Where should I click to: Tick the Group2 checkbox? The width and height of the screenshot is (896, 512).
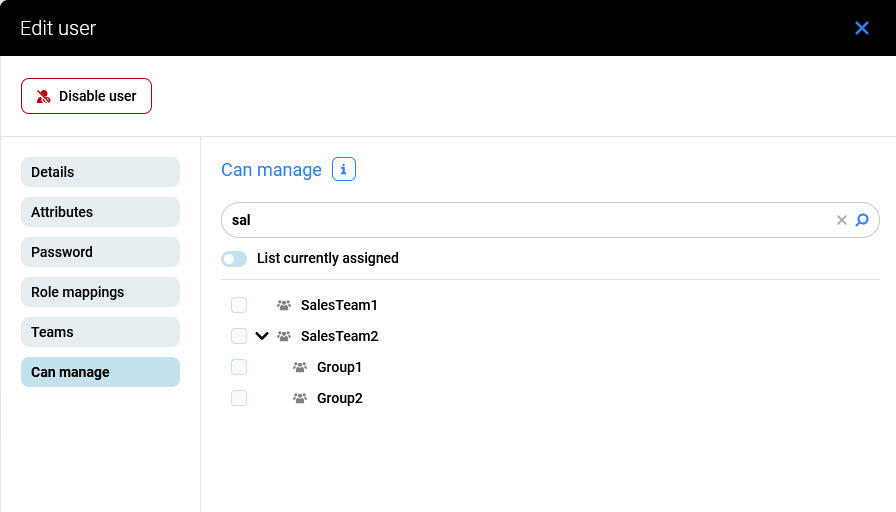pos(239,398)
